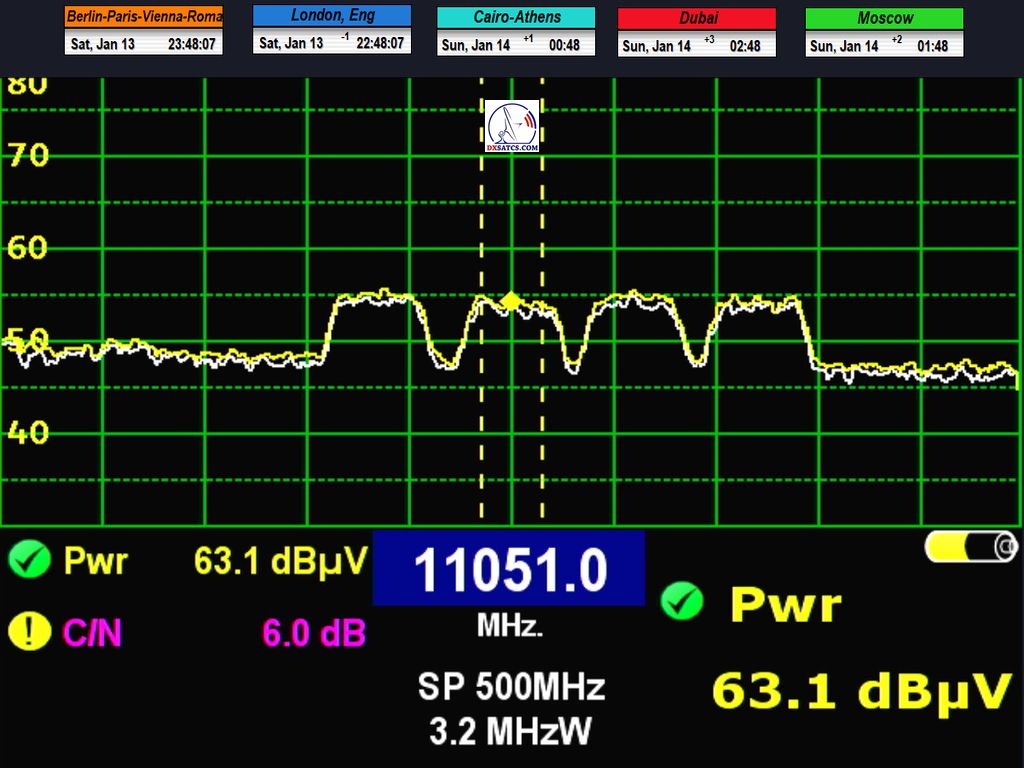Click the 3.2 MHzW bandwidth setting
This screenshot has height=768, width=1024.
510,731
